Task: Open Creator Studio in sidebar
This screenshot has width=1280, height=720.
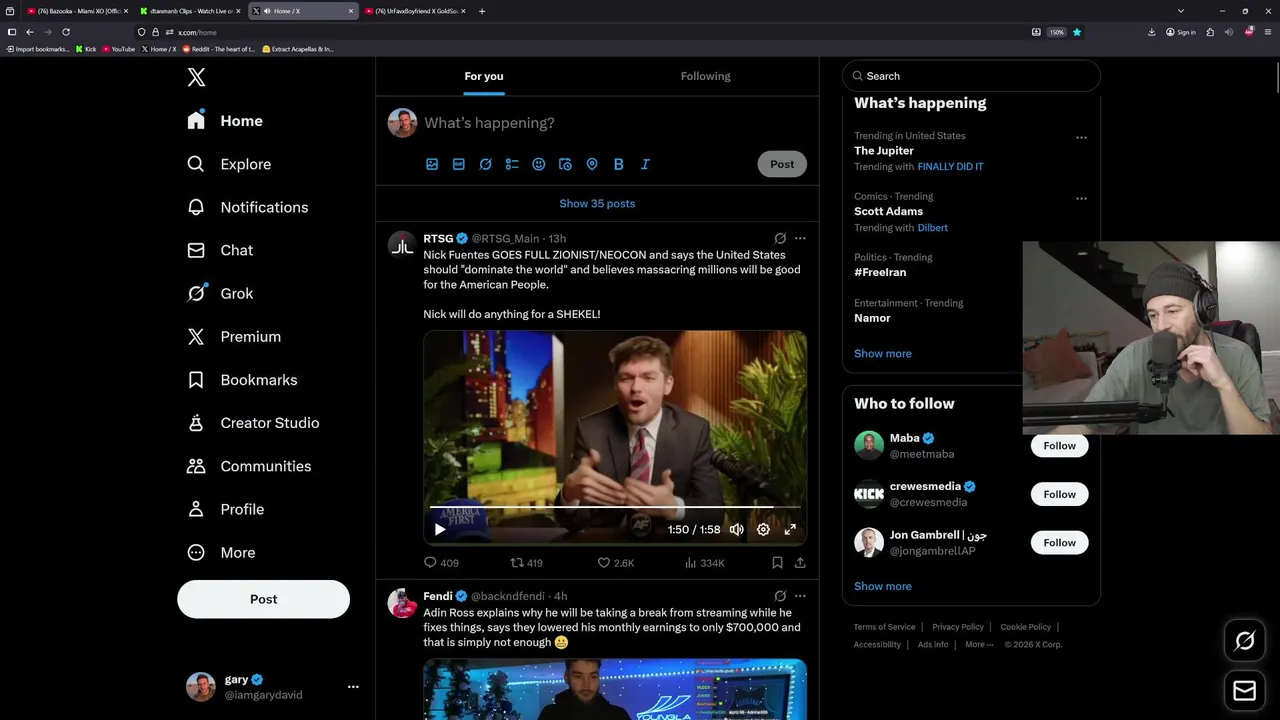Action: click(x=253, y=423)
